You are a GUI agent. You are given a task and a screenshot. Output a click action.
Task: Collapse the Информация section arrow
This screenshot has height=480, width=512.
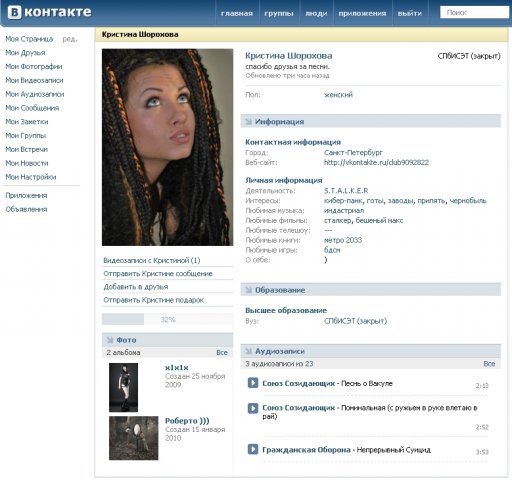(x=248, y=121)
